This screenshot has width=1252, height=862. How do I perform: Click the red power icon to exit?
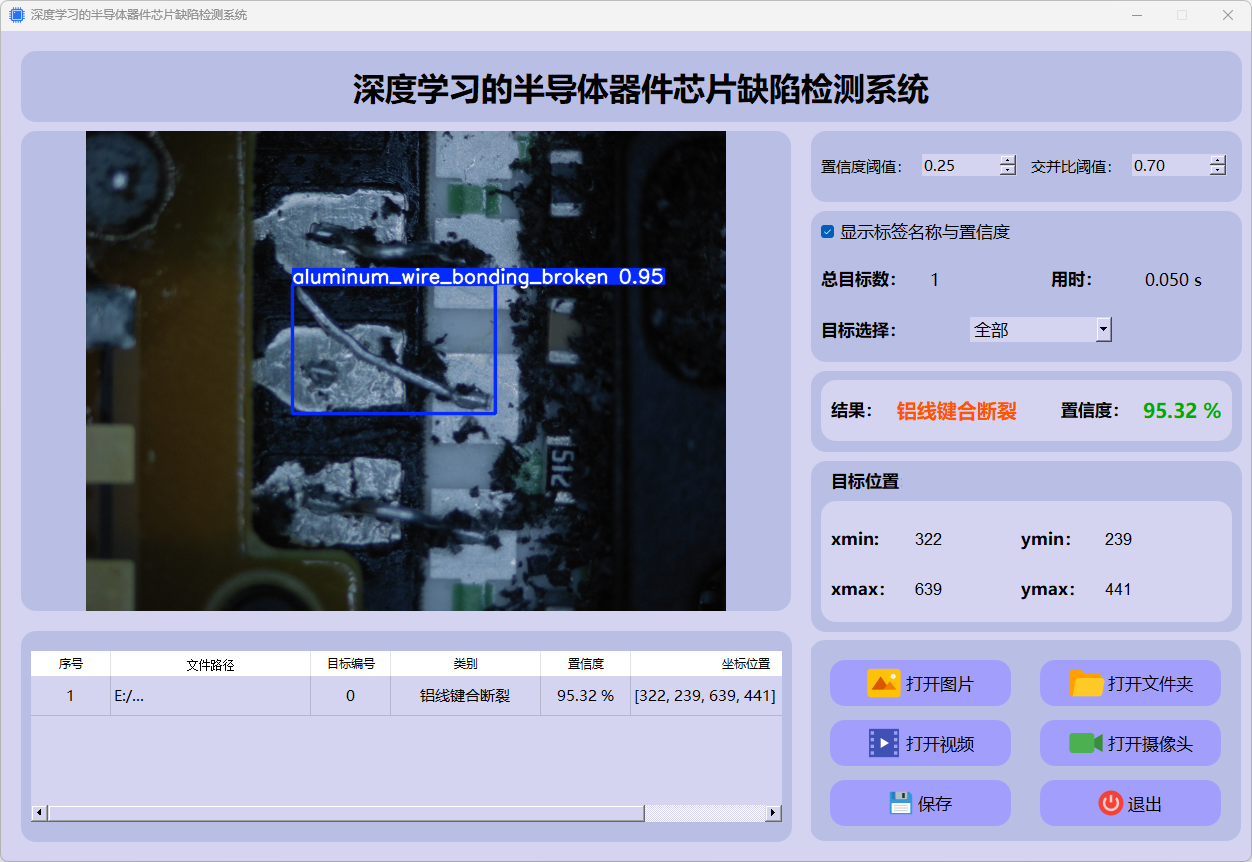[x=1110, y=803]
